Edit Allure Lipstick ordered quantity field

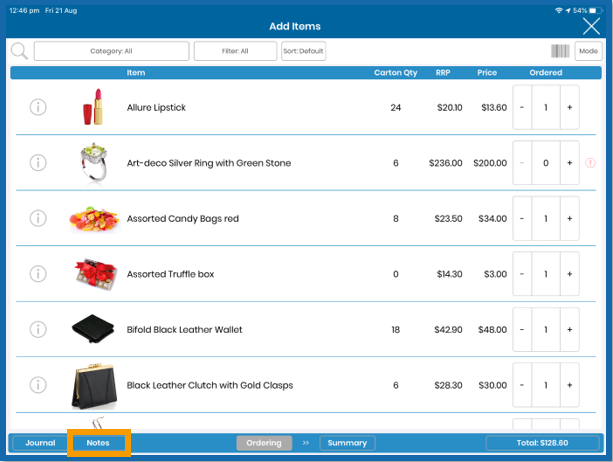[546, 107]
